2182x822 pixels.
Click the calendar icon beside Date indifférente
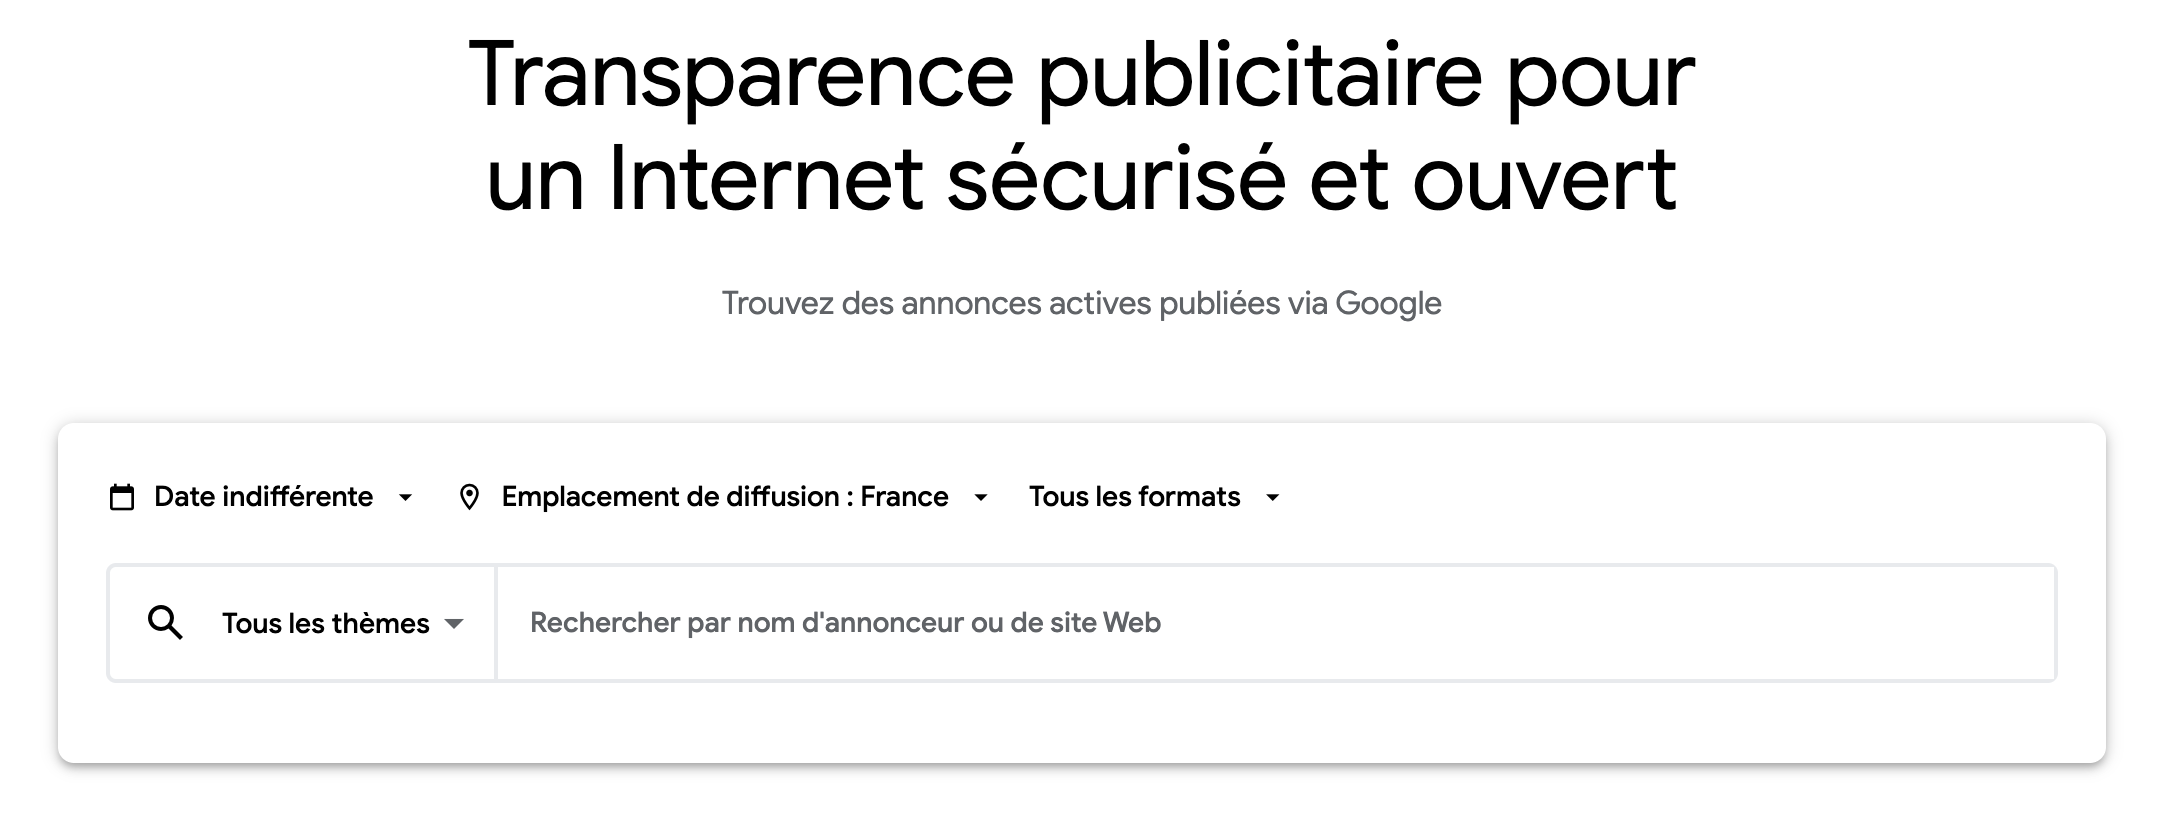point(122,497)
